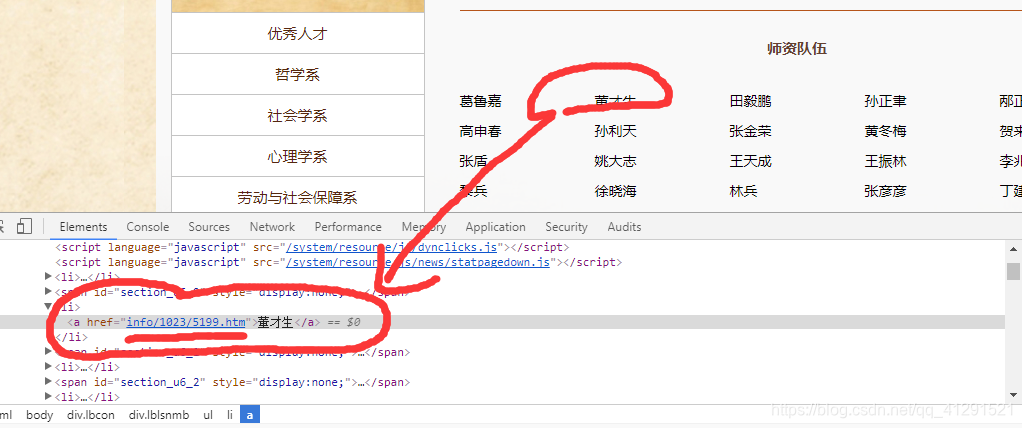
Task: Select the dynclicks.js script tag row
Action: (x=502, y=248)
